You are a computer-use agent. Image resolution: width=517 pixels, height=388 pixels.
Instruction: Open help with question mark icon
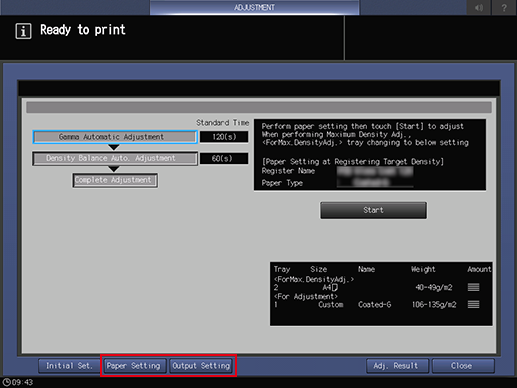[504, 7]
